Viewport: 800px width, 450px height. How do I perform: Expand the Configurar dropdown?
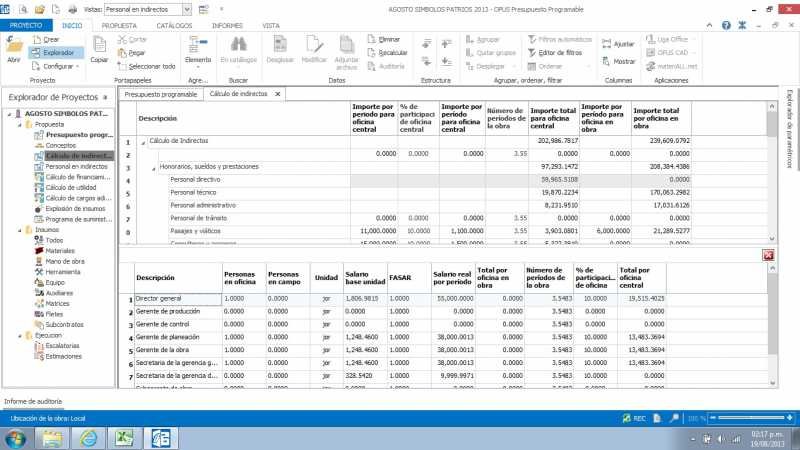(62, 66)
